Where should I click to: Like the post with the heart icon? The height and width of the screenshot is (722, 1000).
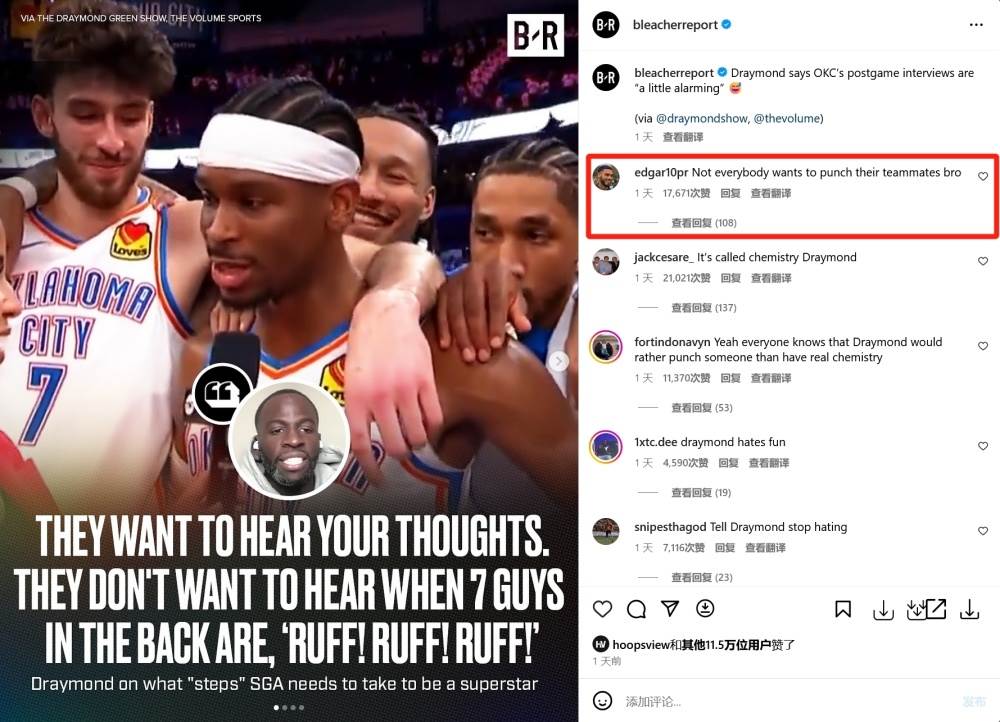(602, 609)
